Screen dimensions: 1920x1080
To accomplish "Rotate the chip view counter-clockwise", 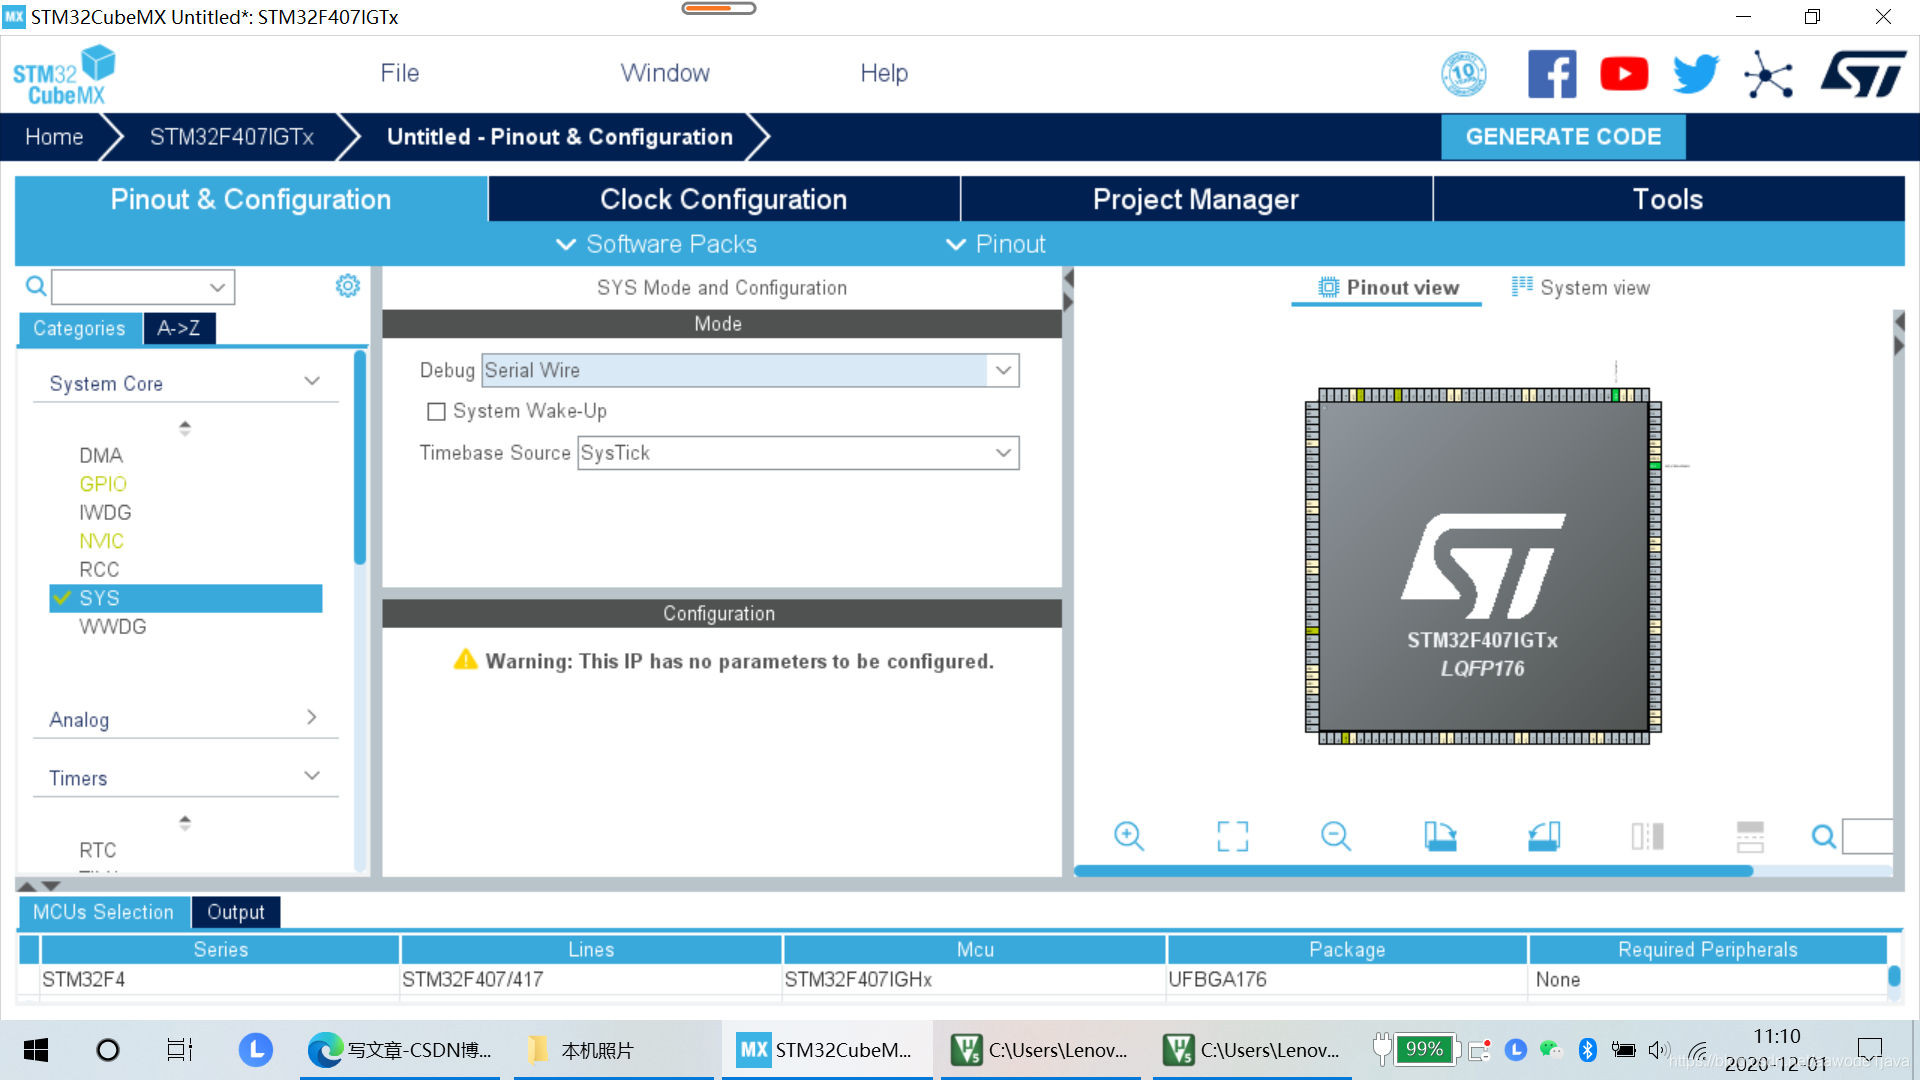I will point(1543,836).
